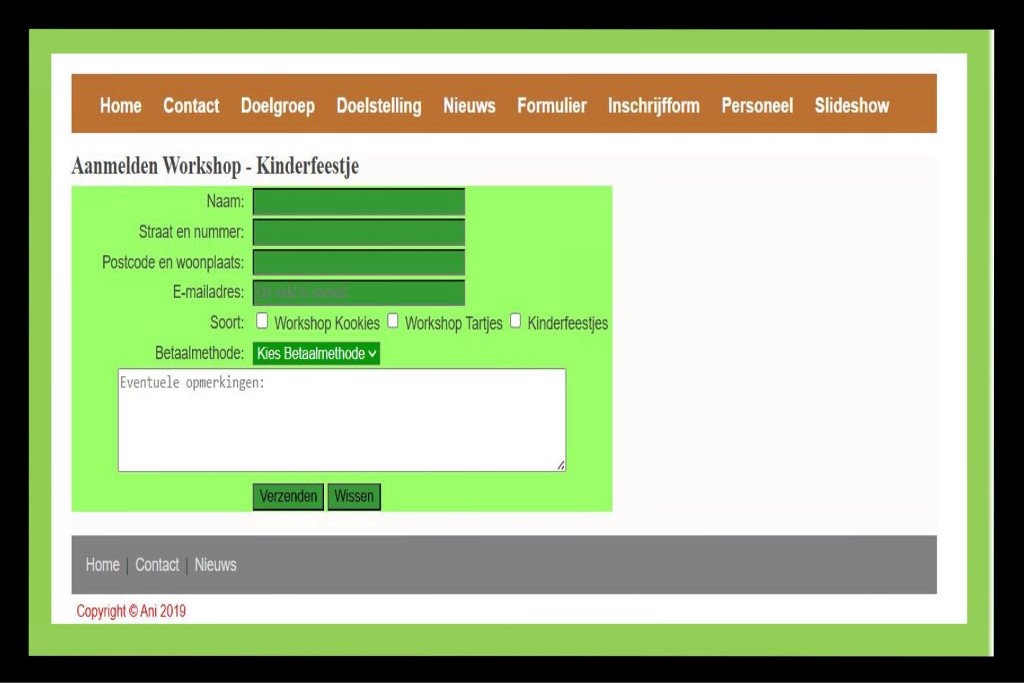Click the Naam input field
This screenshot has width=1024, height=683.
358,202
